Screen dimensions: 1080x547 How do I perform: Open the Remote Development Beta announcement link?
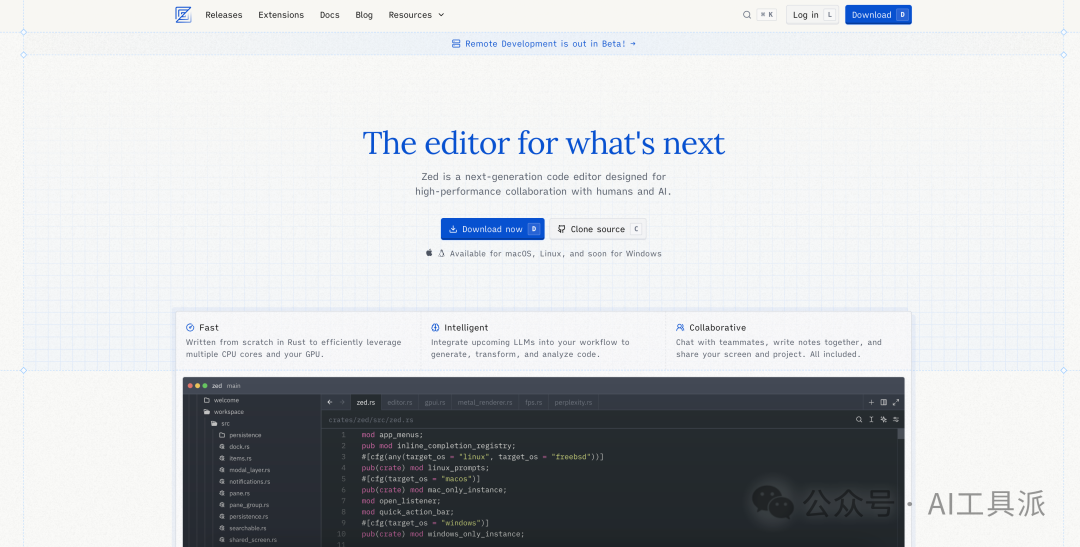(543, 43)
